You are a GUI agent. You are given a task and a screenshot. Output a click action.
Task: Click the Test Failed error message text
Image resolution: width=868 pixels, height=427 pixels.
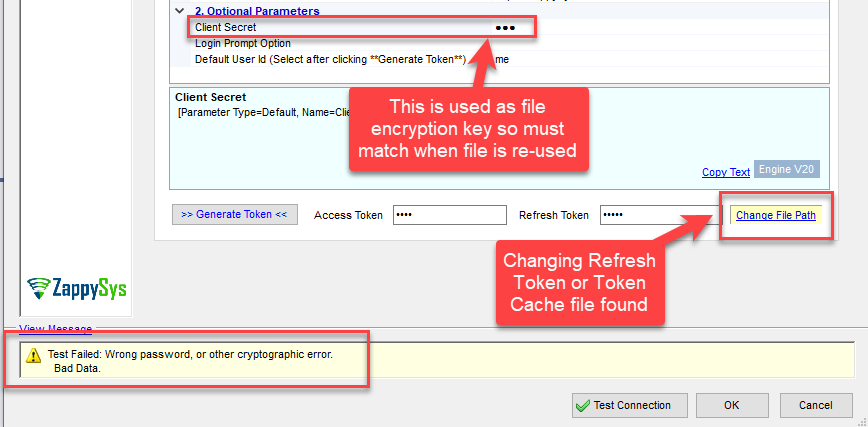[x=190, y=355]
